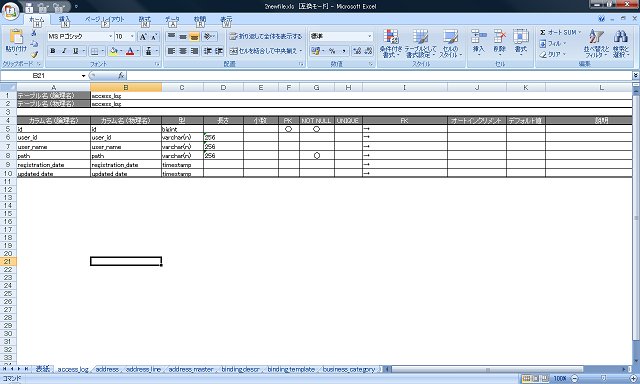Viewport: 640px width, 384px height.
Task: Expand the formula bar
Action: click(636, 75)
